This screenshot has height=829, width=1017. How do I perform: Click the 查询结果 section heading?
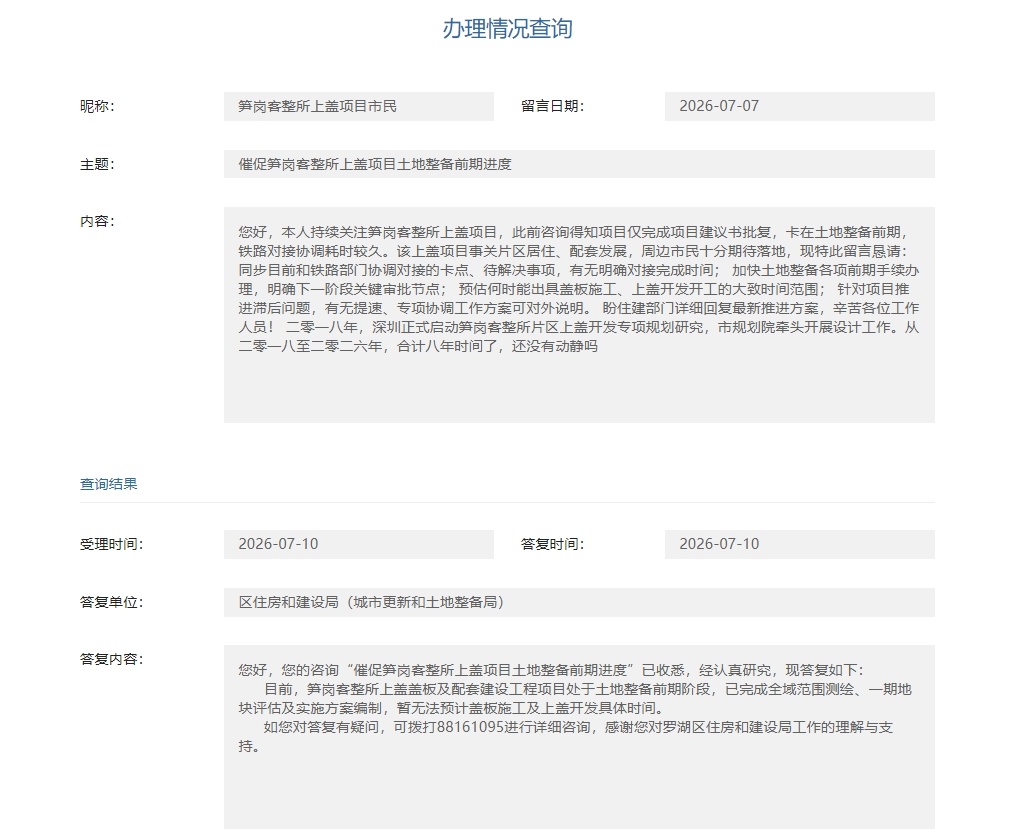tap(108, 484)
